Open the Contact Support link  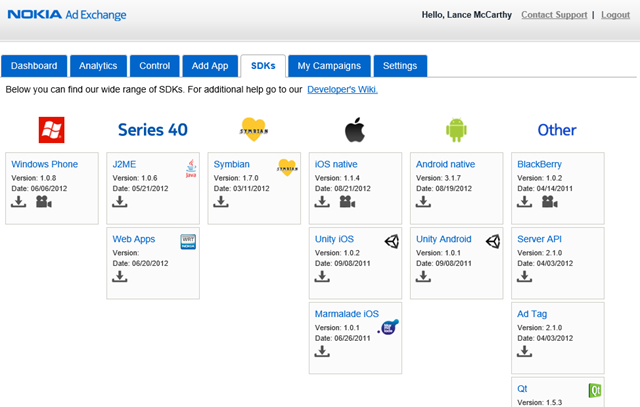tap(554, 15)
